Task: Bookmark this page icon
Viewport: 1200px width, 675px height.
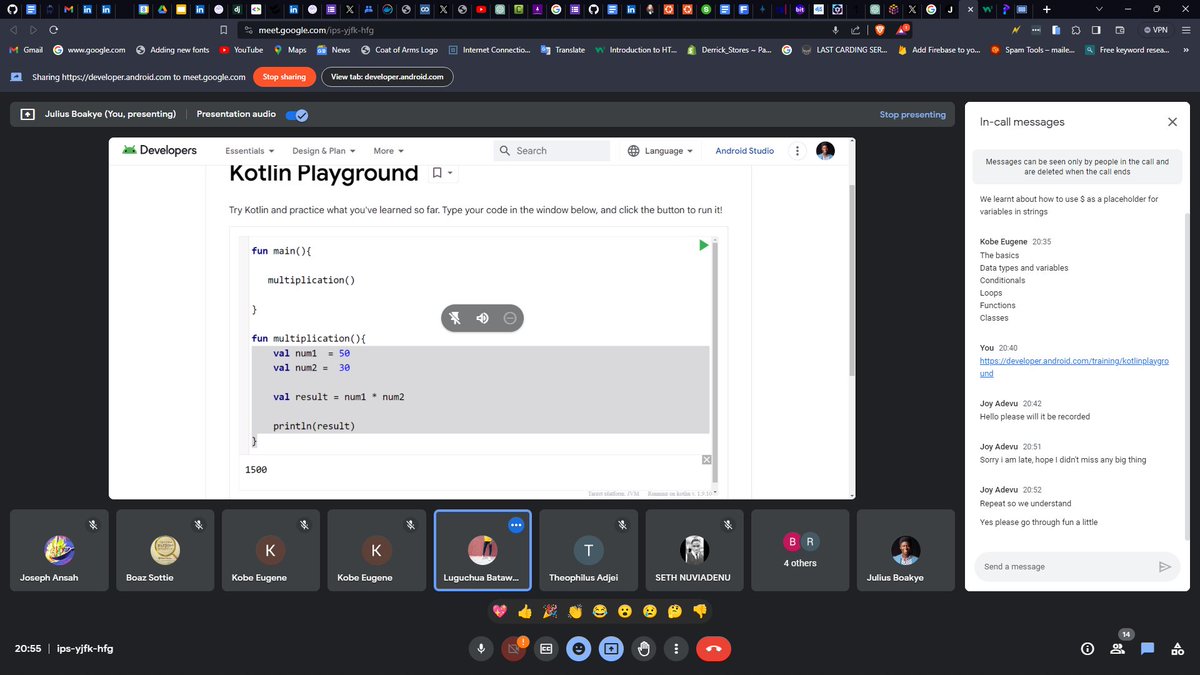Action: point(225,30)
